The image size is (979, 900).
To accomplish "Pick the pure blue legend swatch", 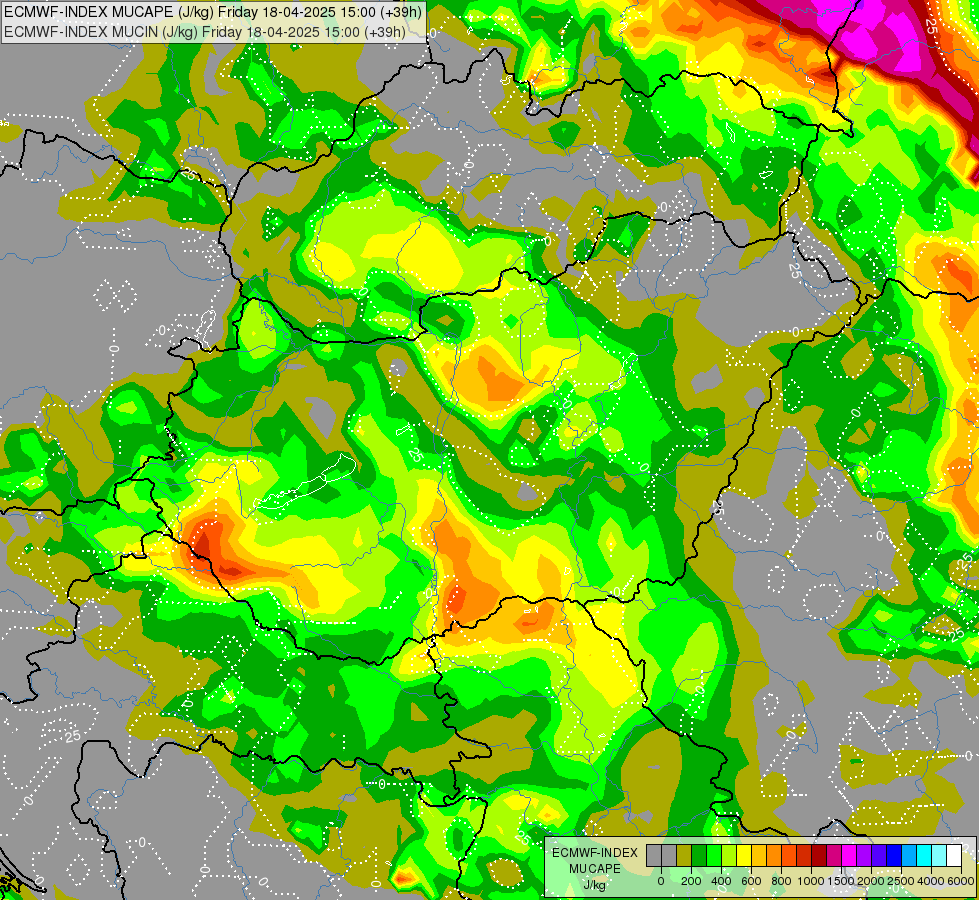I will tap(895, 856).
